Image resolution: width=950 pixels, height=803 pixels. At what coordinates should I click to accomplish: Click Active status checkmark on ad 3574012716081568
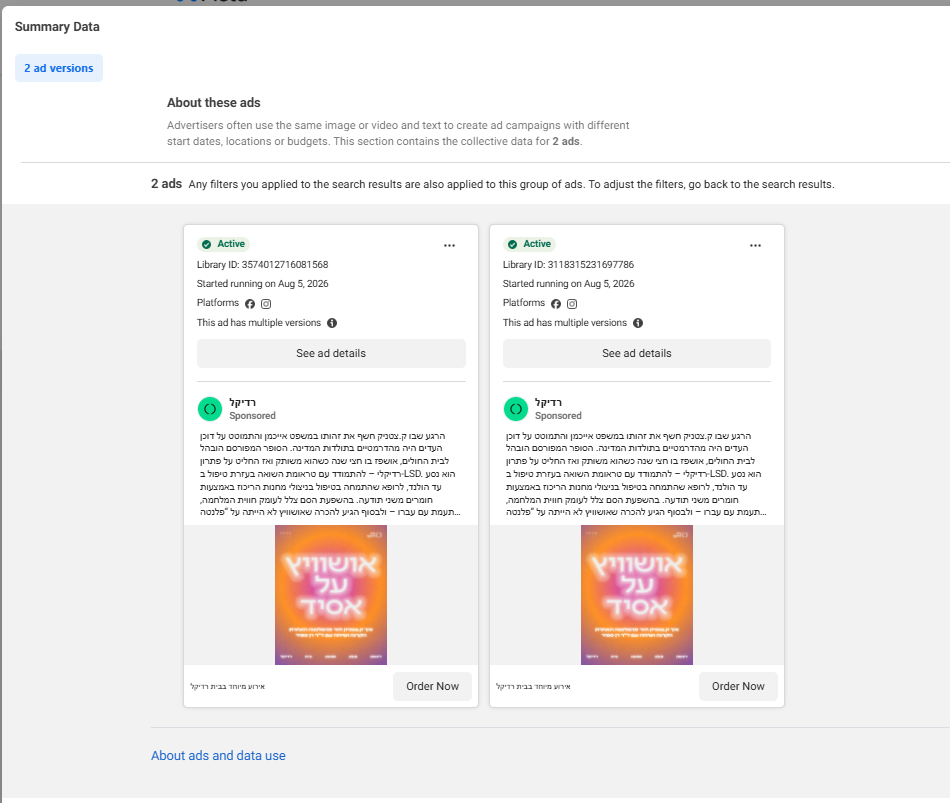[207, 244]
